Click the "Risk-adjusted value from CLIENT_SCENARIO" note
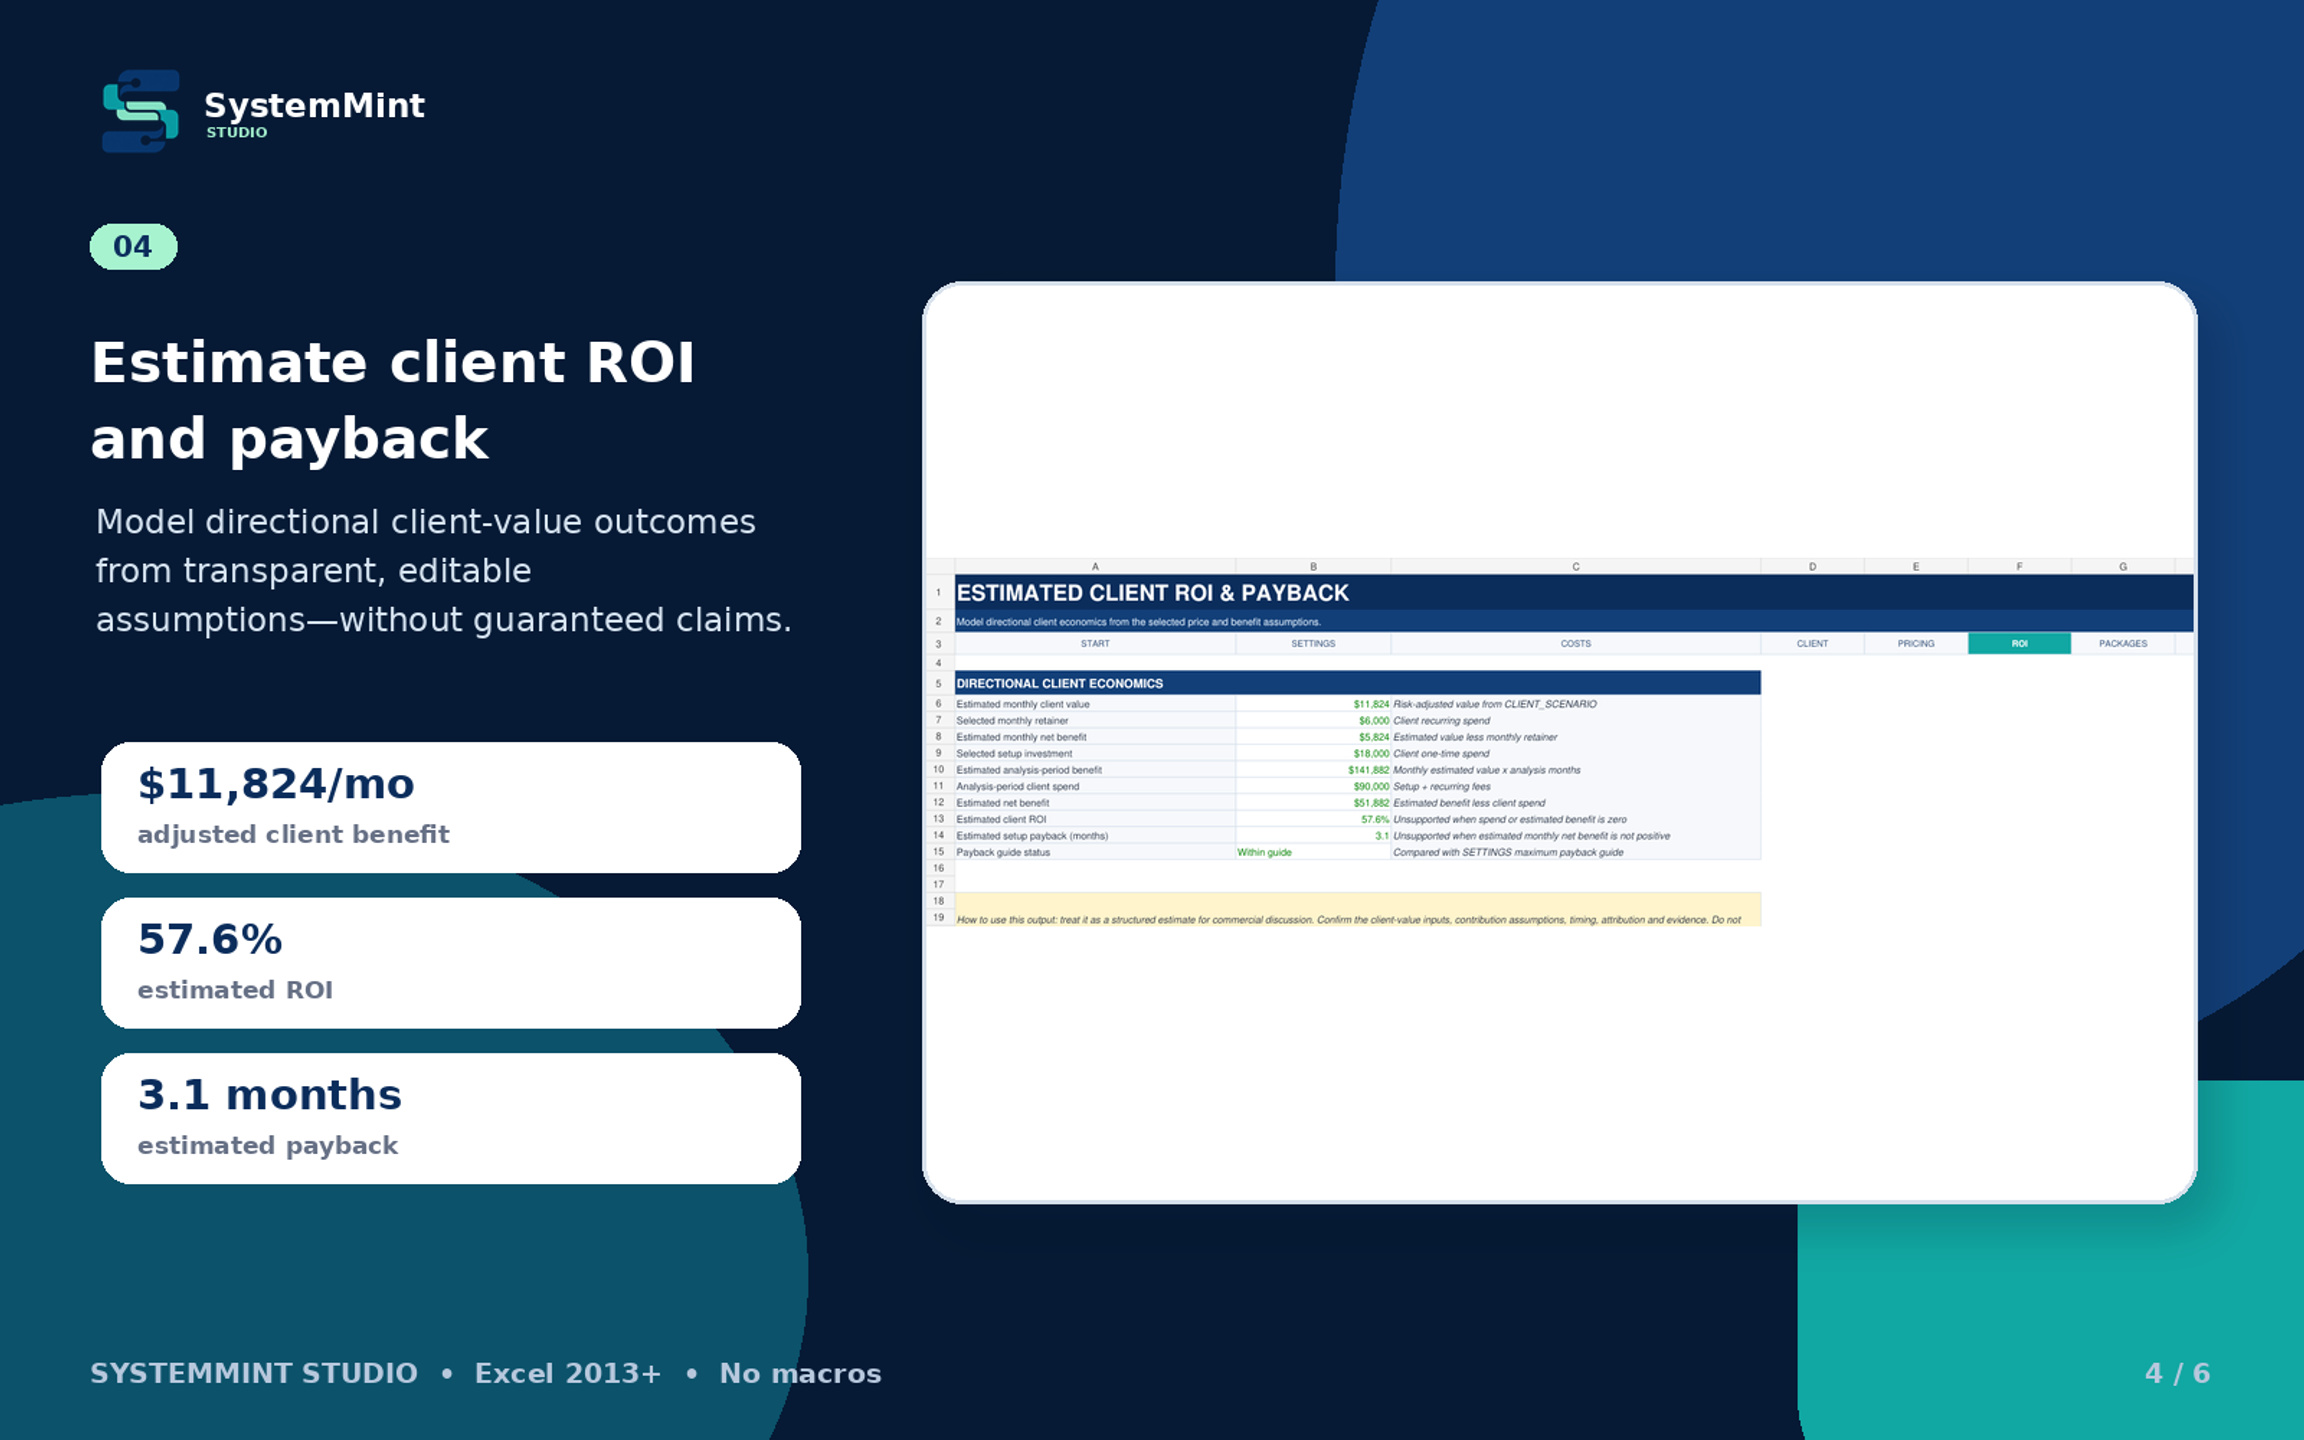 pyautogui.click(x=1575, y=704)
